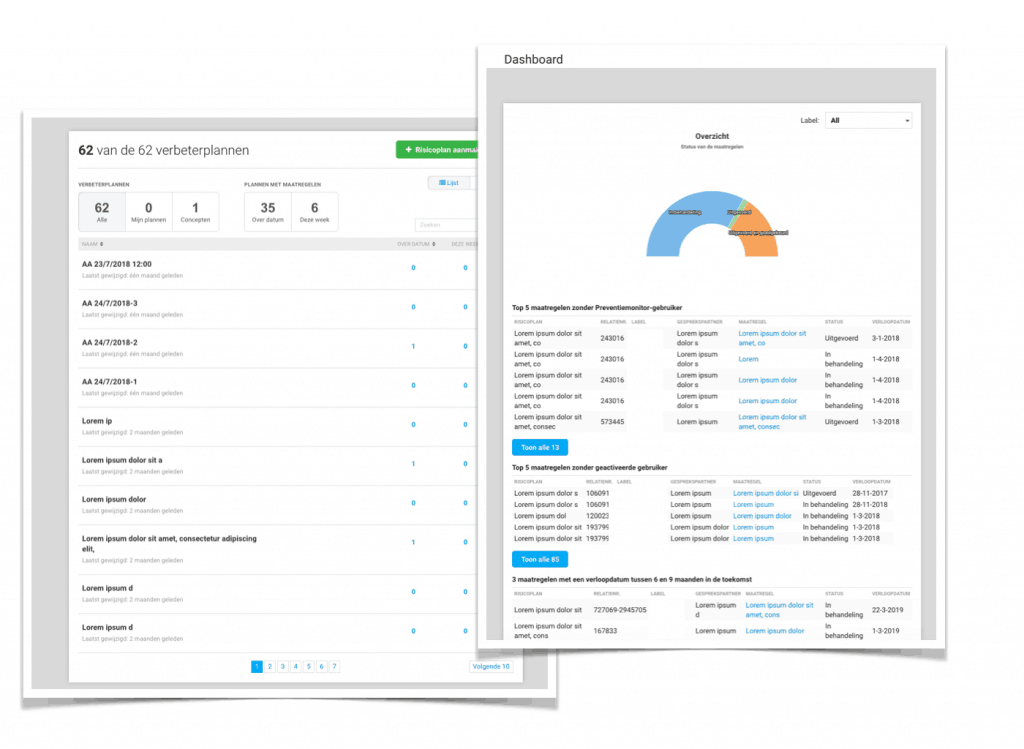Click the Toon alle 85 button
The width and height of the screenshot is (1024, 749).
coord(540,559)
